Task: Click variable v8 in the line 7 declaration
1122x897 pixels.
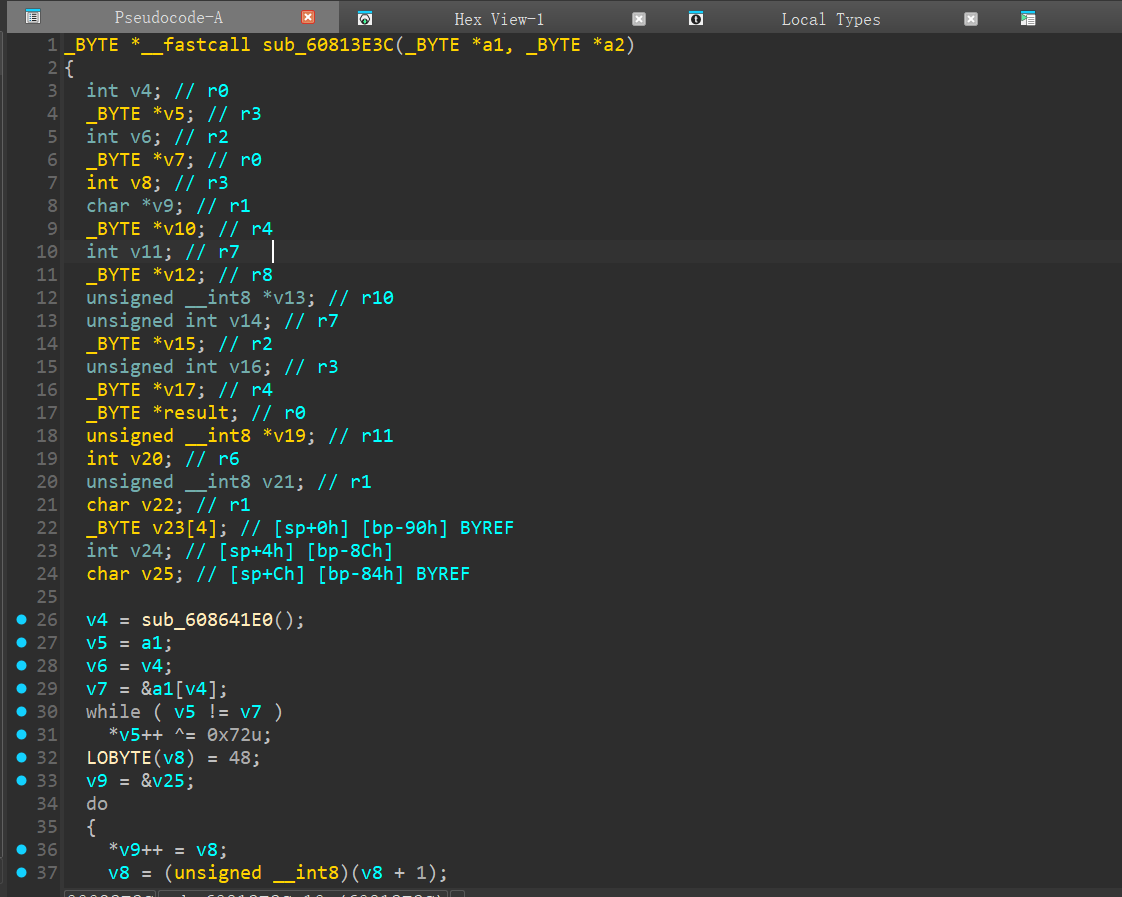Action: click(141, 182)
